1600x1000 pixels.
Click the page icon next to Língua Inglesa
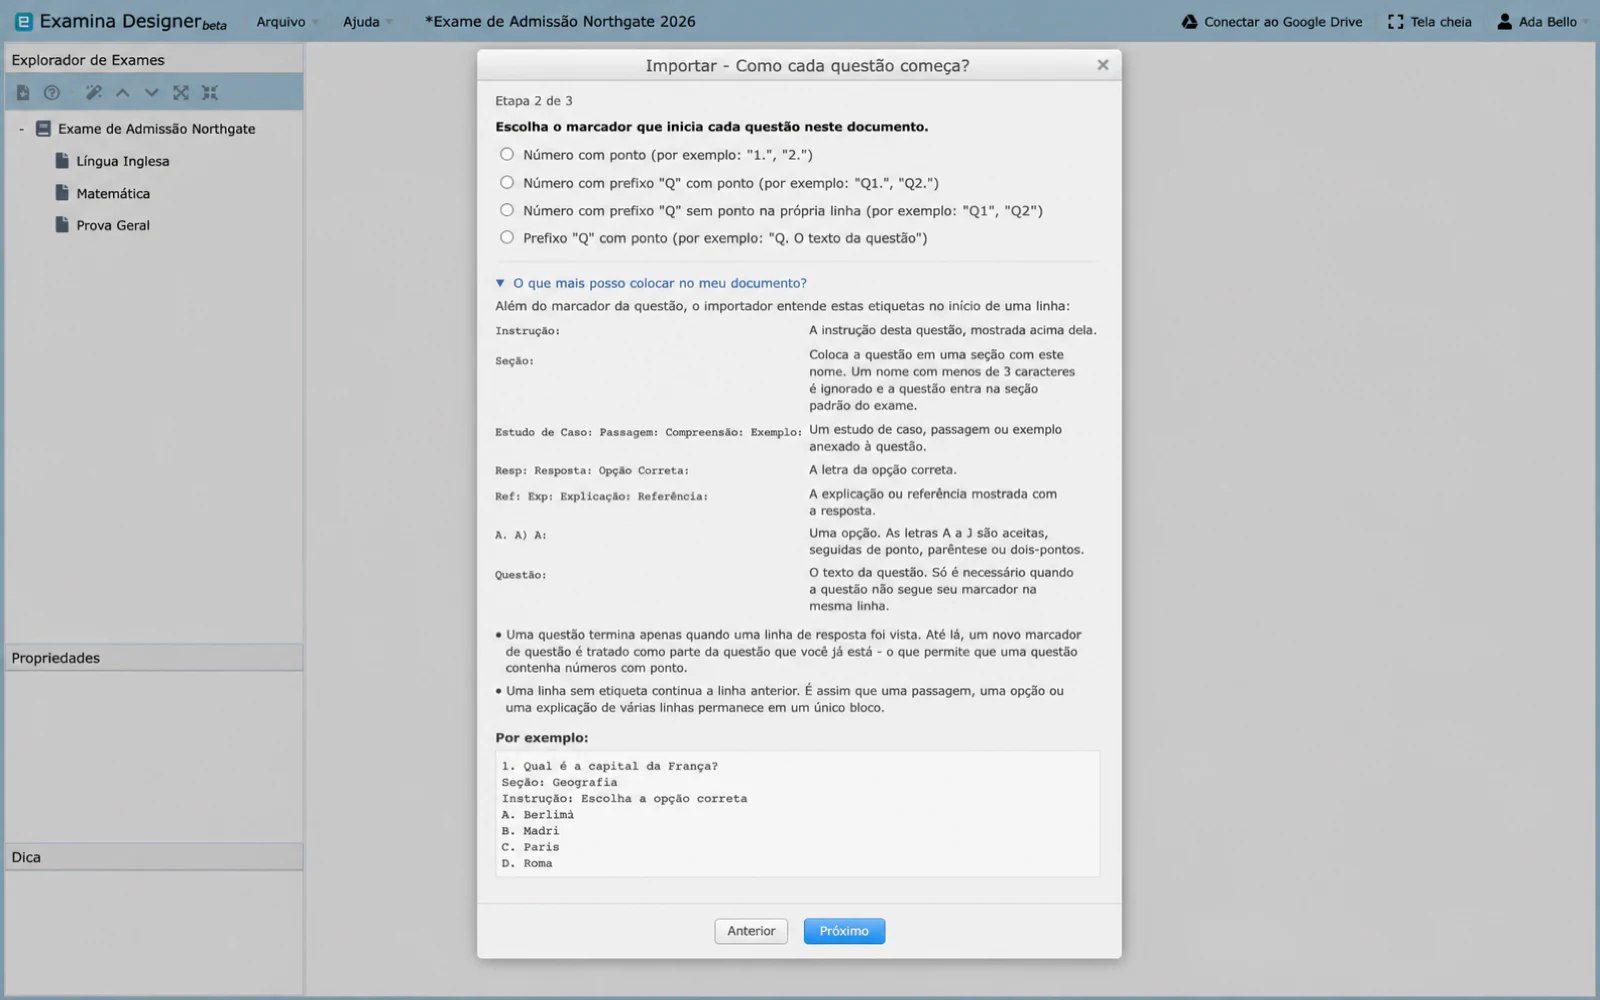coord(62,161)
